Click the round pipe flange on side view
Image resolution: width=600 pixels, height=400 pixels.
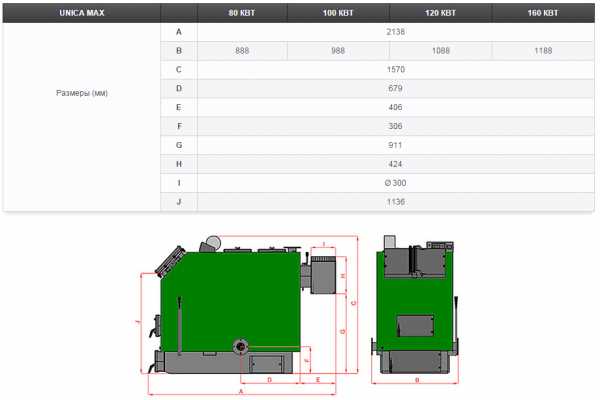click(x=241, y=346)
